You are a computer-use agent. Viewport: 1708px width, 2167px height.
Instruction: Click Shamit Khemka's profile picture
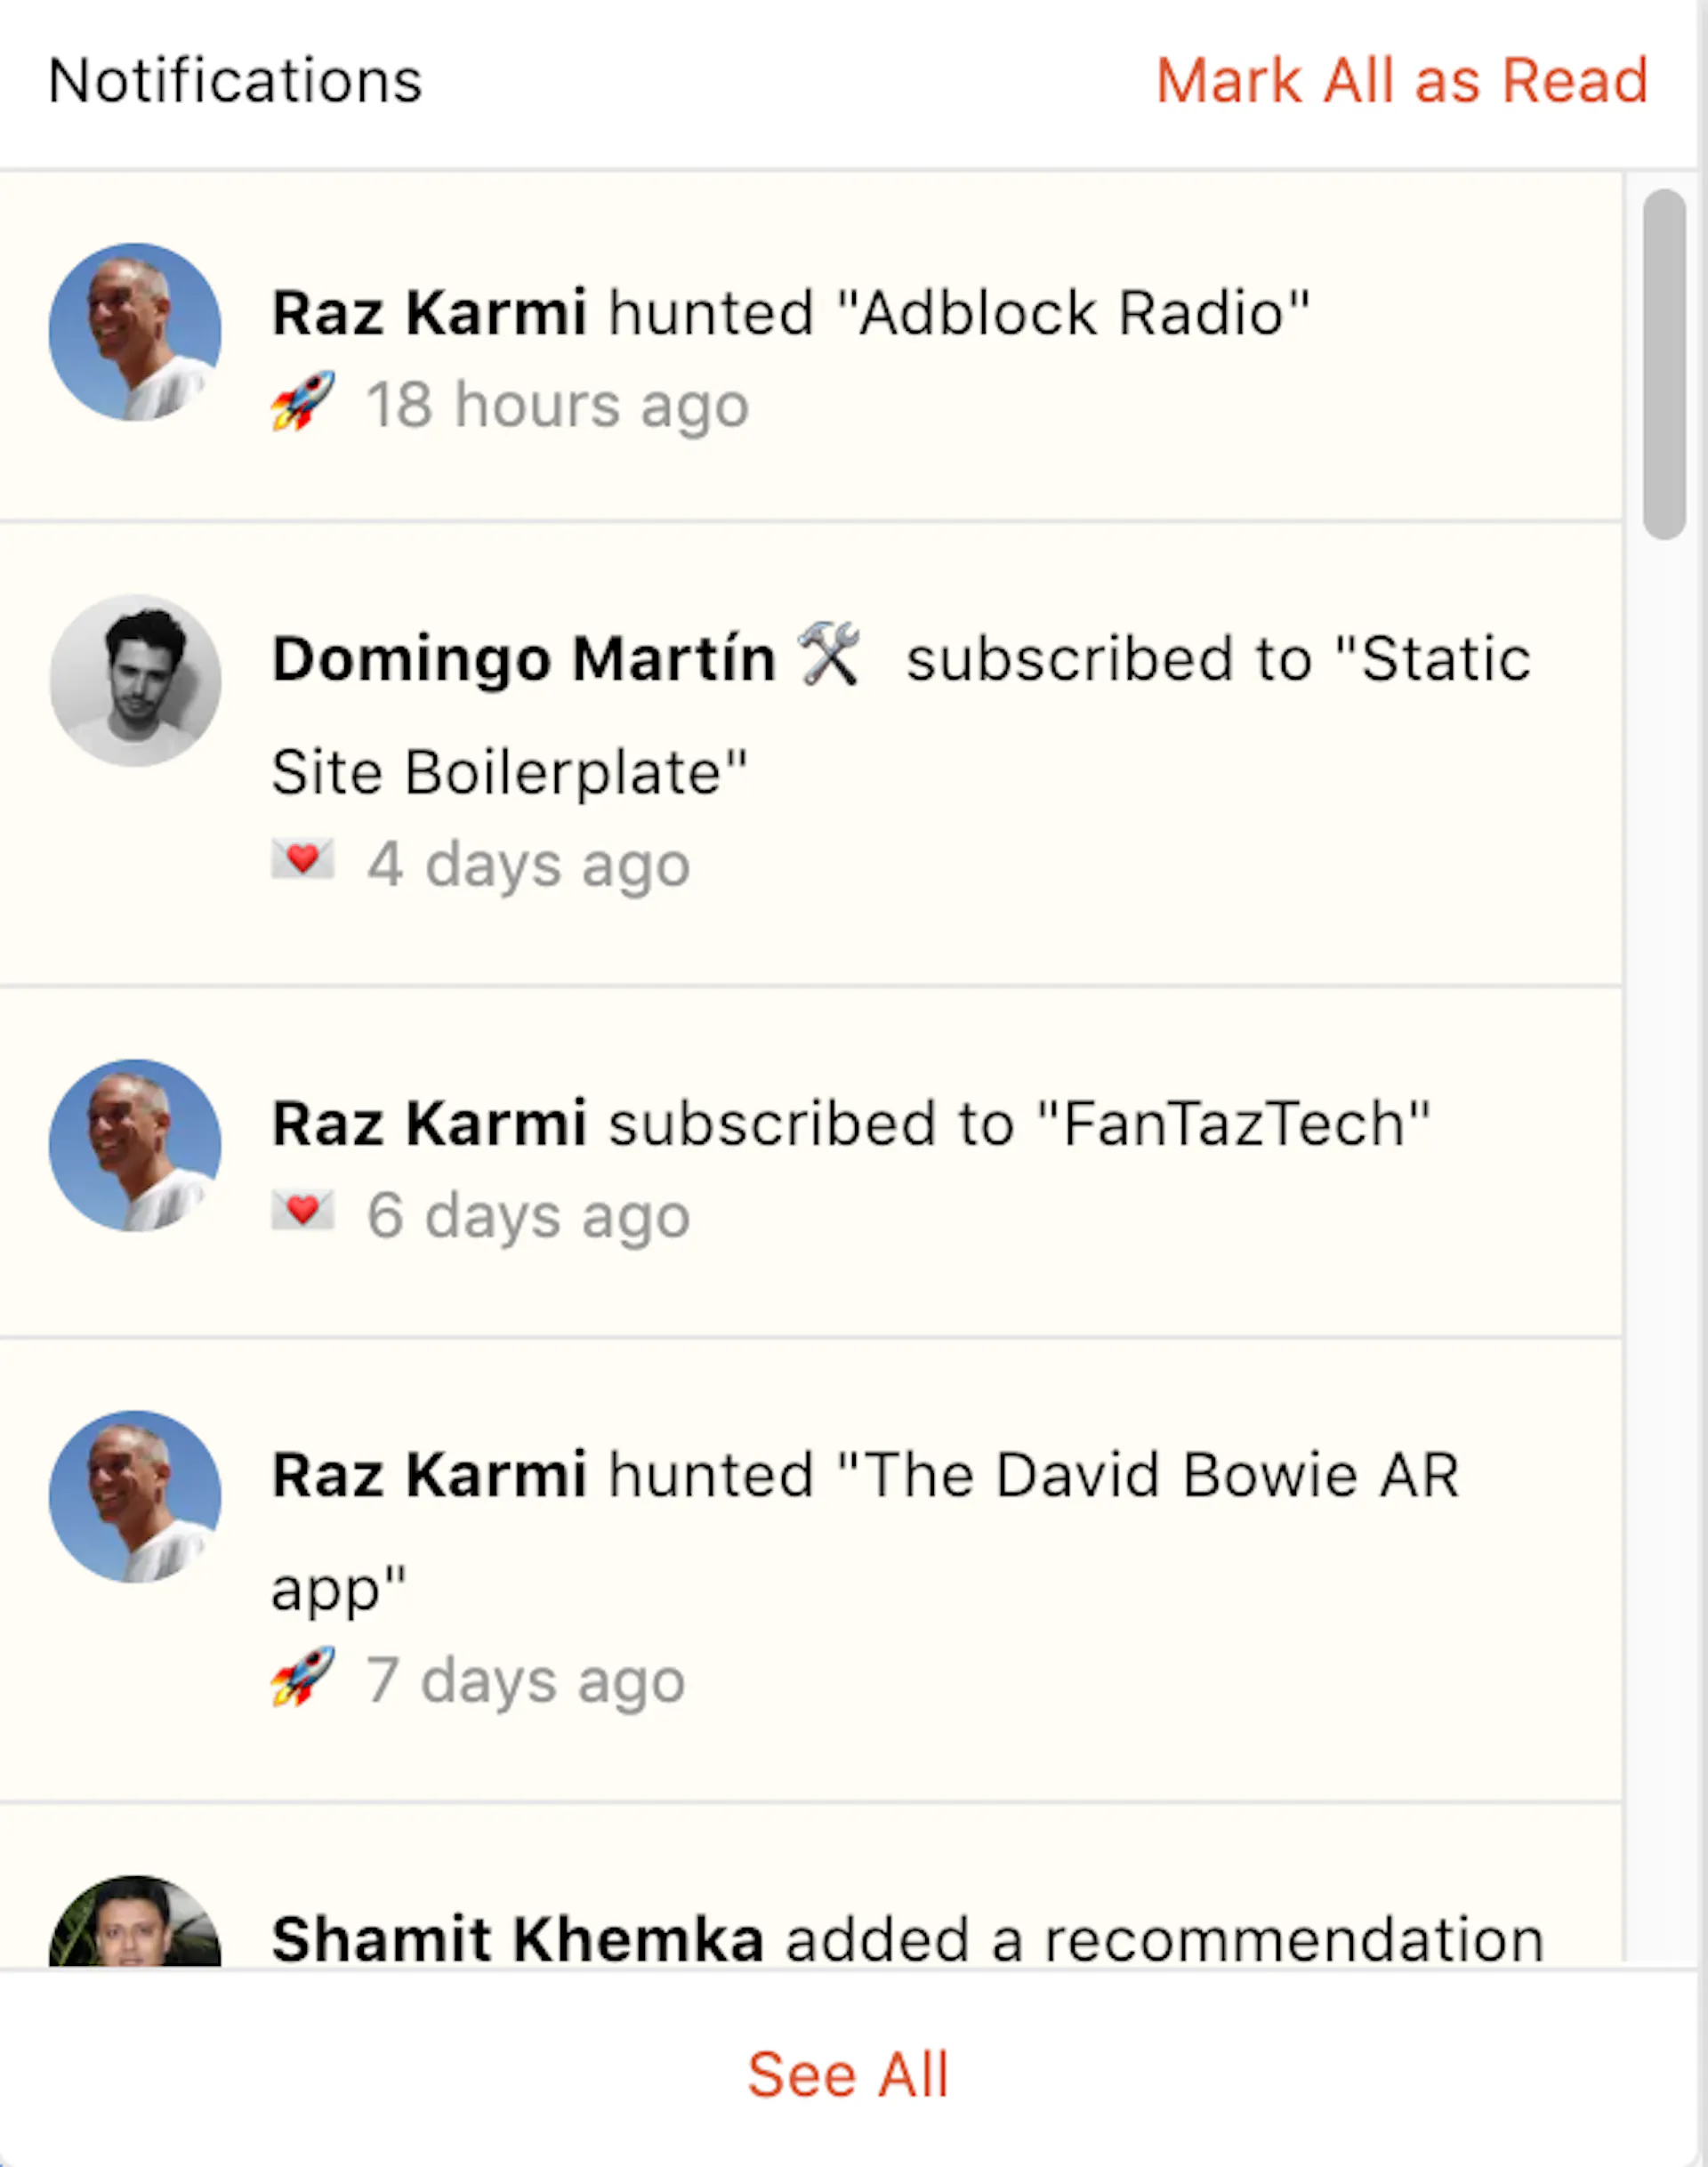coord(135,1920)
